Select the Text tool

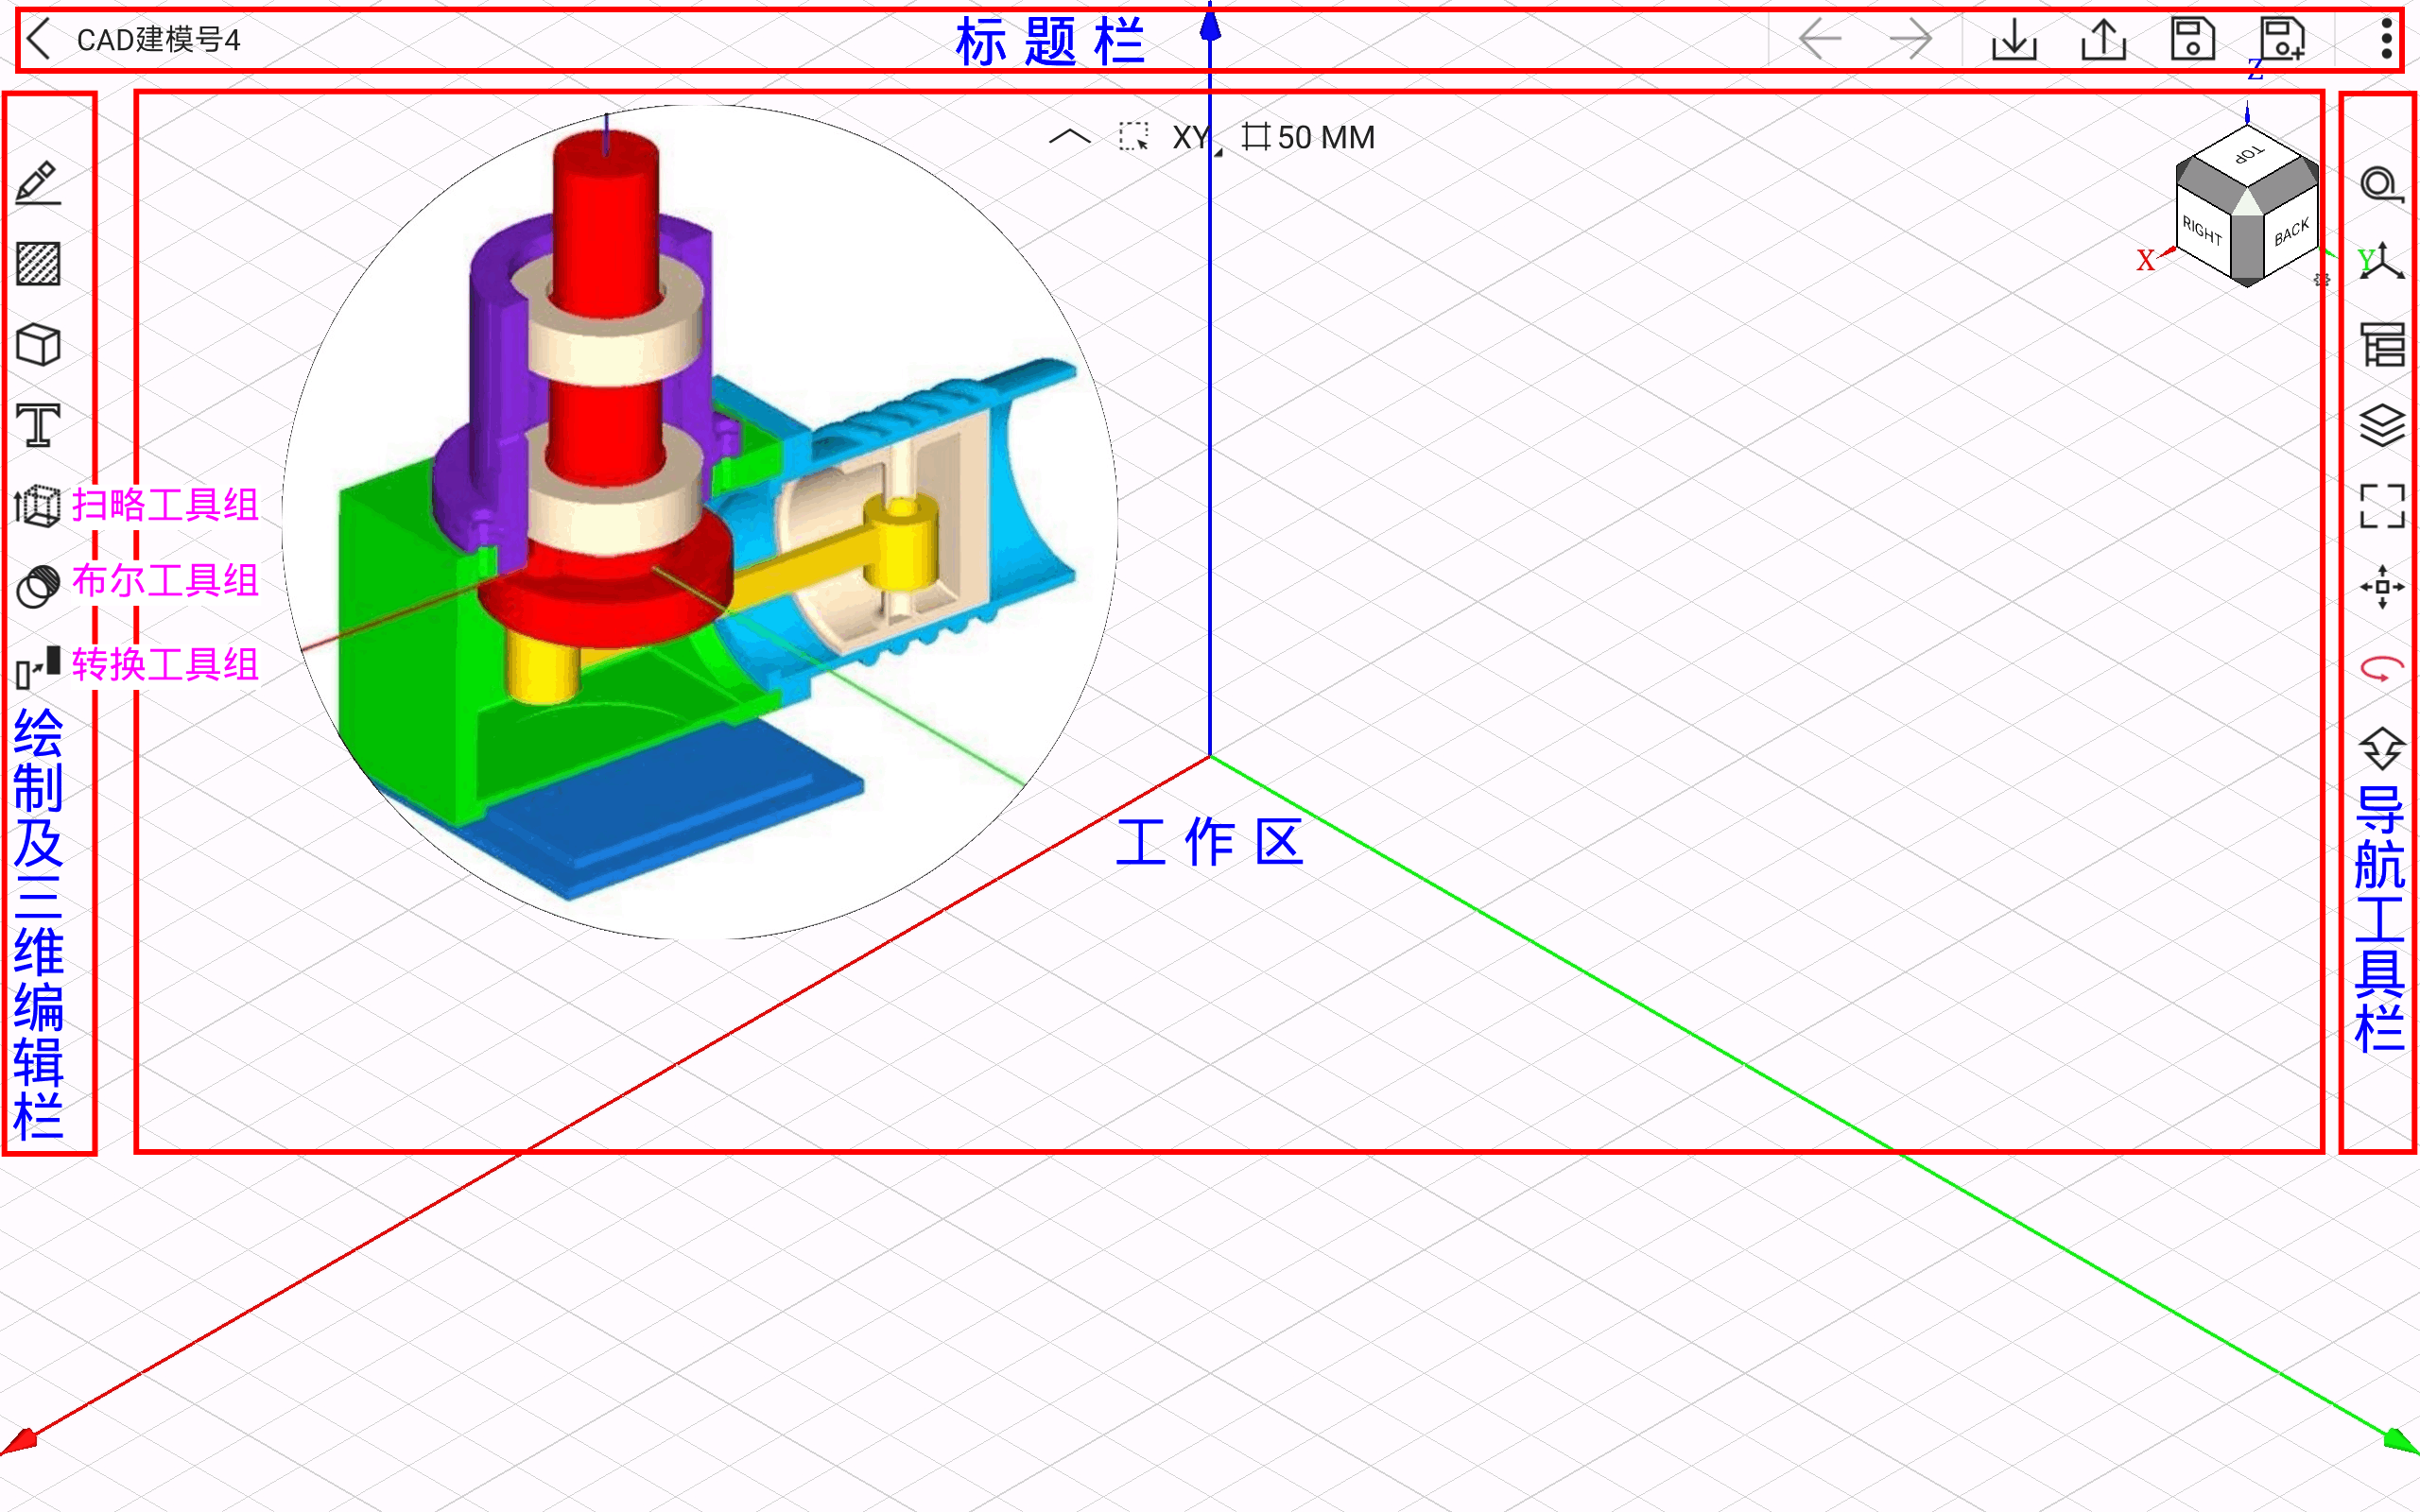point(38,426)
